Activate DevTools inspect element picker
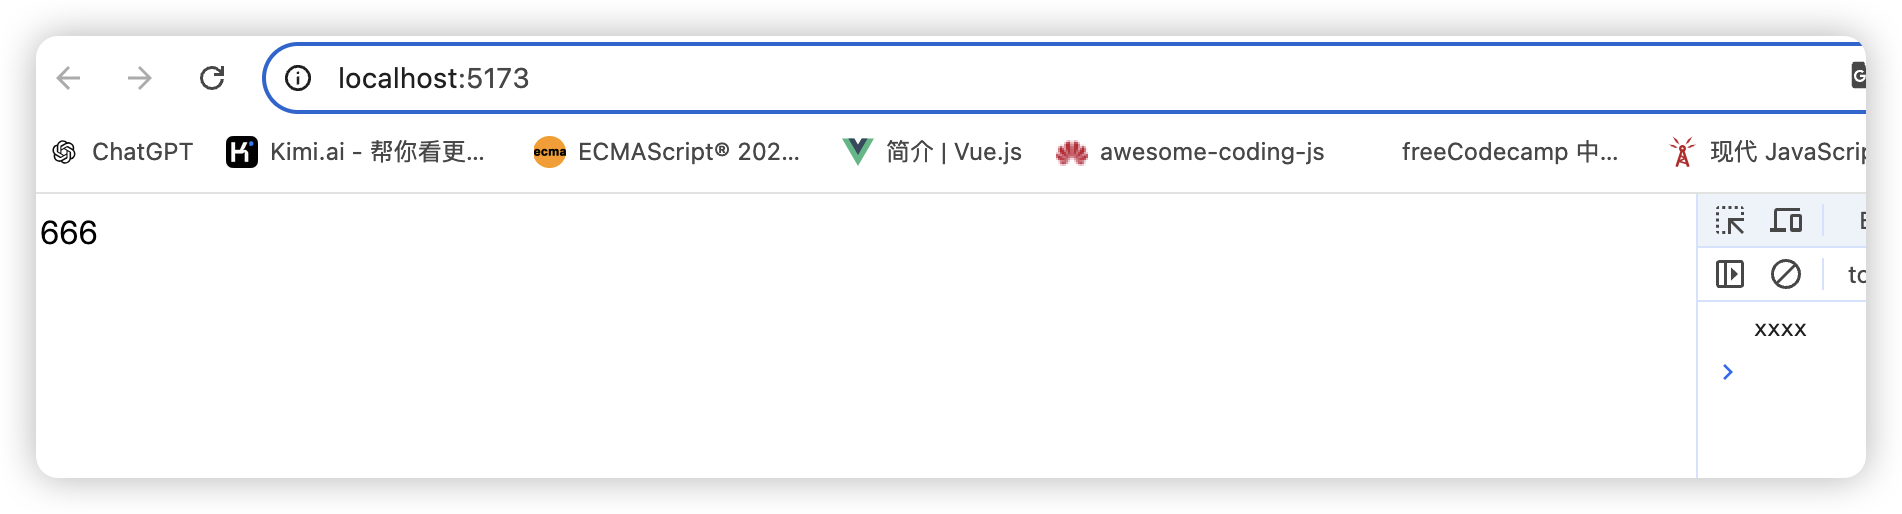1902x514 pixels. pos(1730,220)
